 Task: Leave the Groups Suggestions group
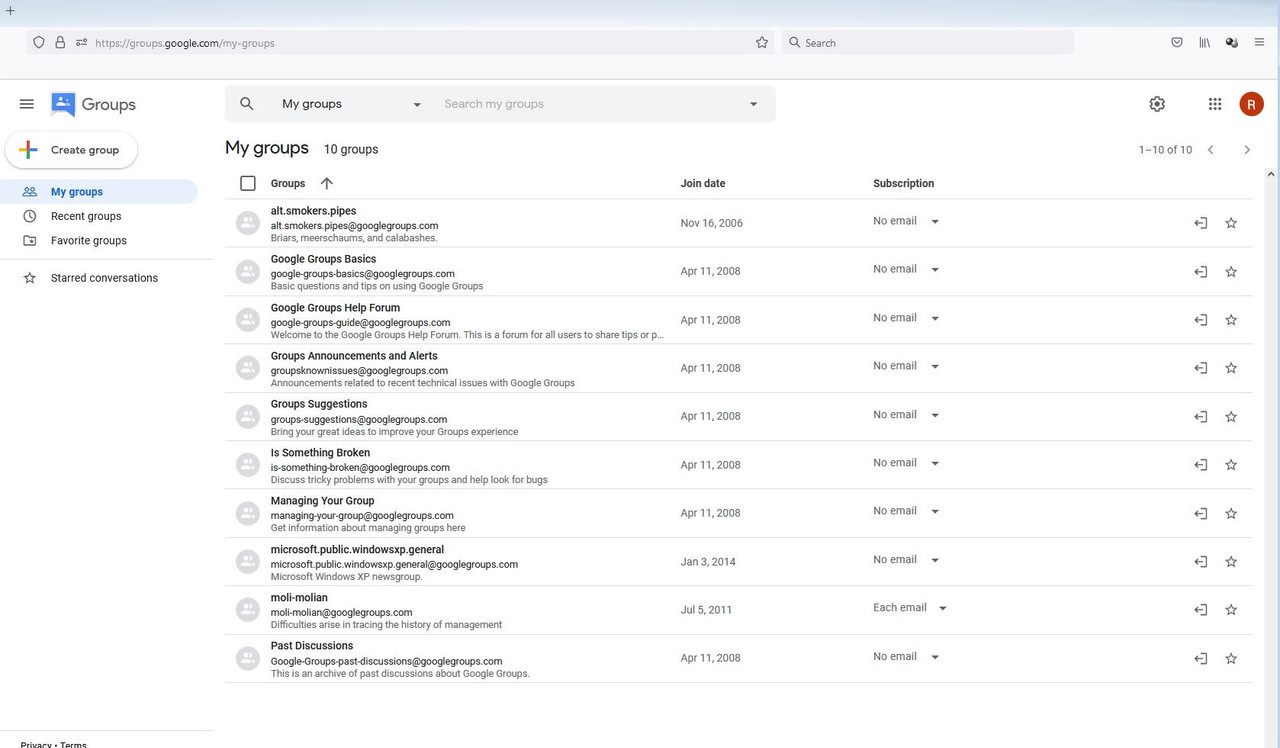pyautogui.click(x=1201, y=417)
